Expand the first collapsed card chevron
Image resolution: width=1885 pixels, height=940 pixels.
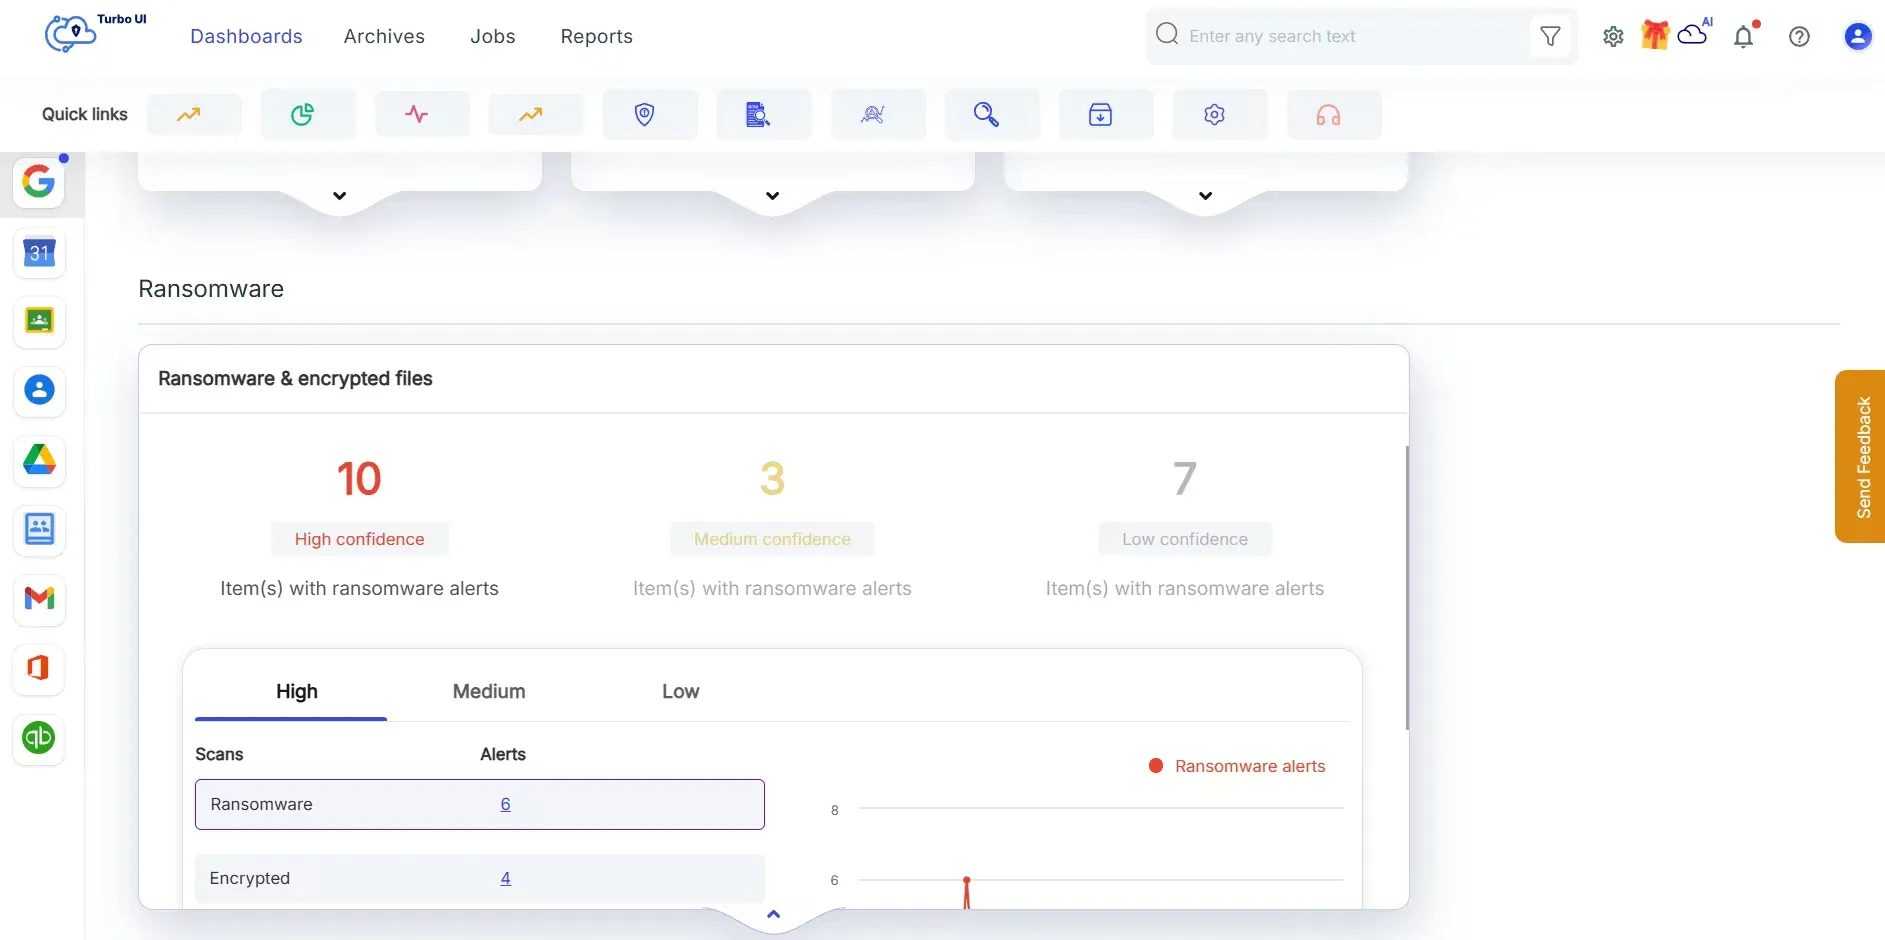pyautogui.click(x=340, y=196)
